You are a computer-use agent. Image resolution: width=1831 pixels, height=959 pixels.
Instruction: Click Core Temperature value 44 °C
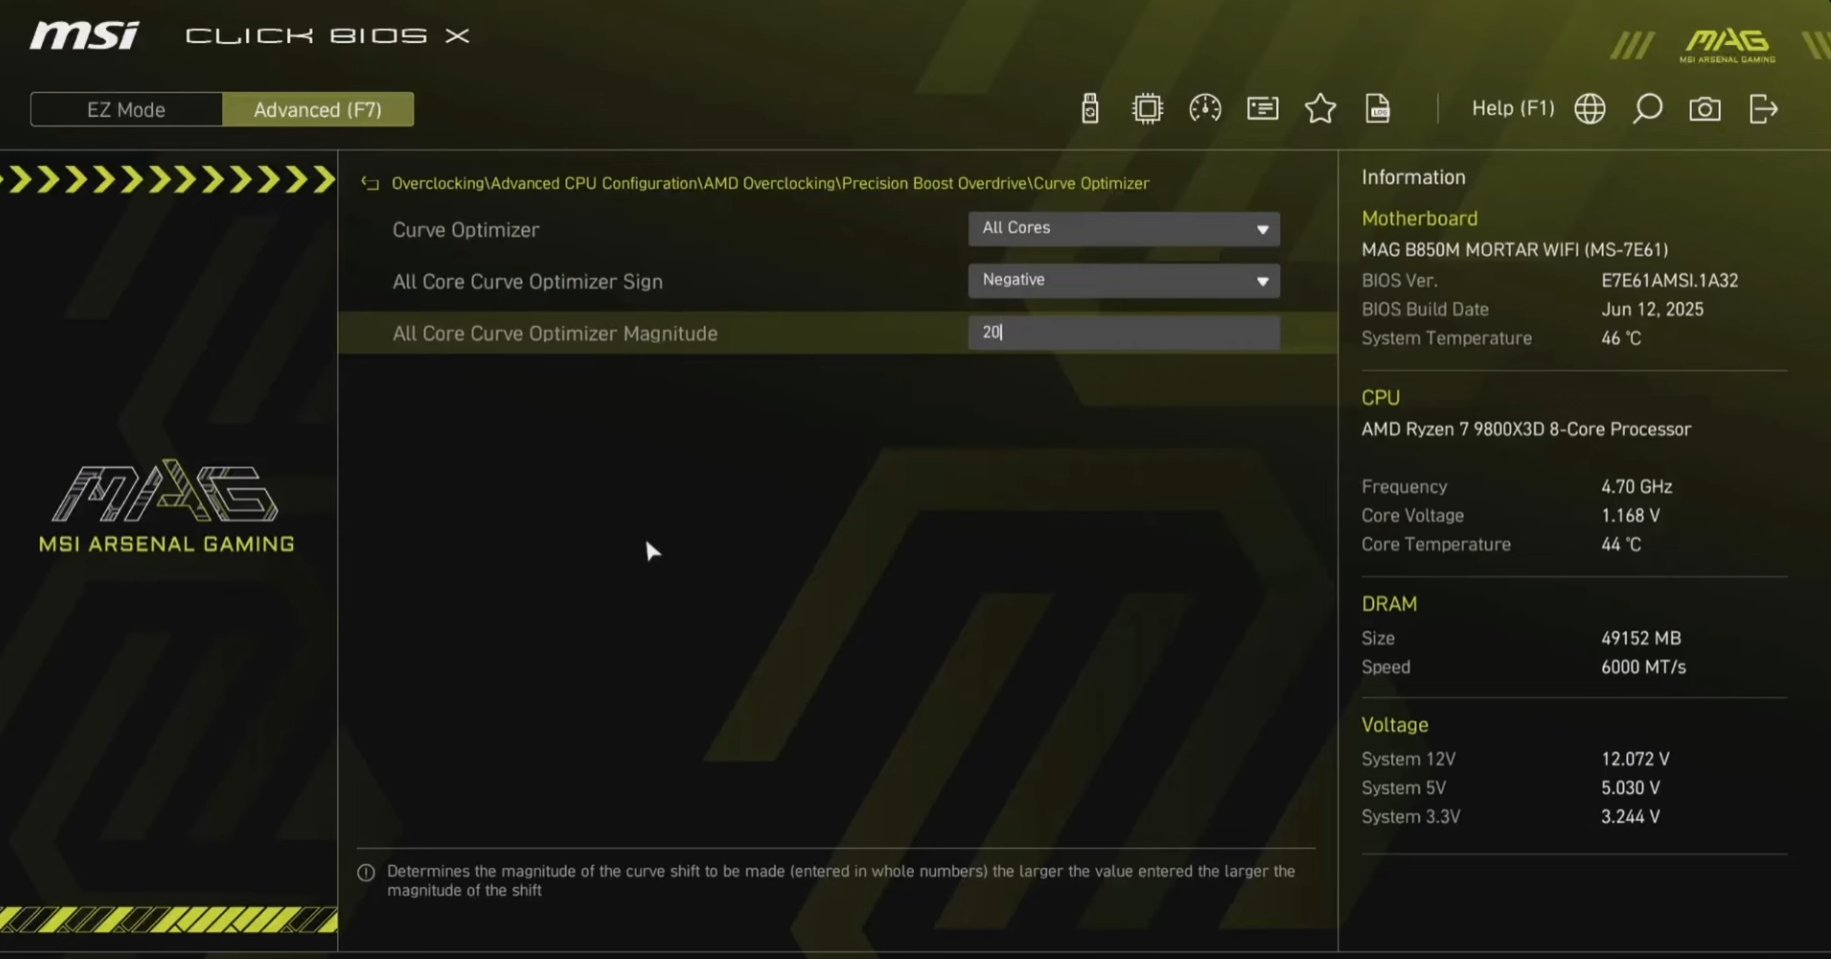(x=1621, y=545)
